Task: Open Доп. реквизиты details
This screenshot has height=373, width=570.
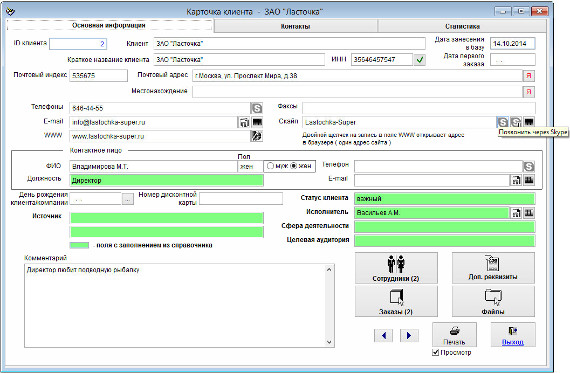Action: coord(493,268)
